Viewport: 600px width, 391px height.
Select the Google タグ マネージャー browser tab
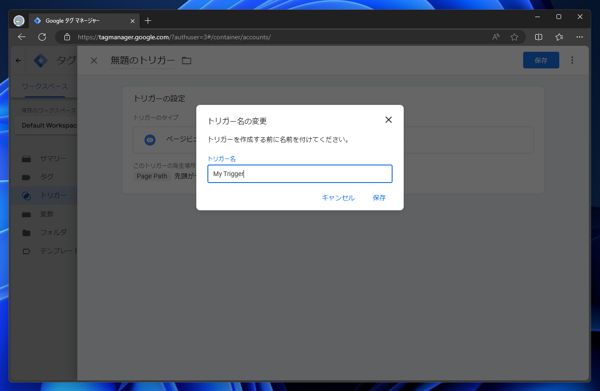[84, 21]
